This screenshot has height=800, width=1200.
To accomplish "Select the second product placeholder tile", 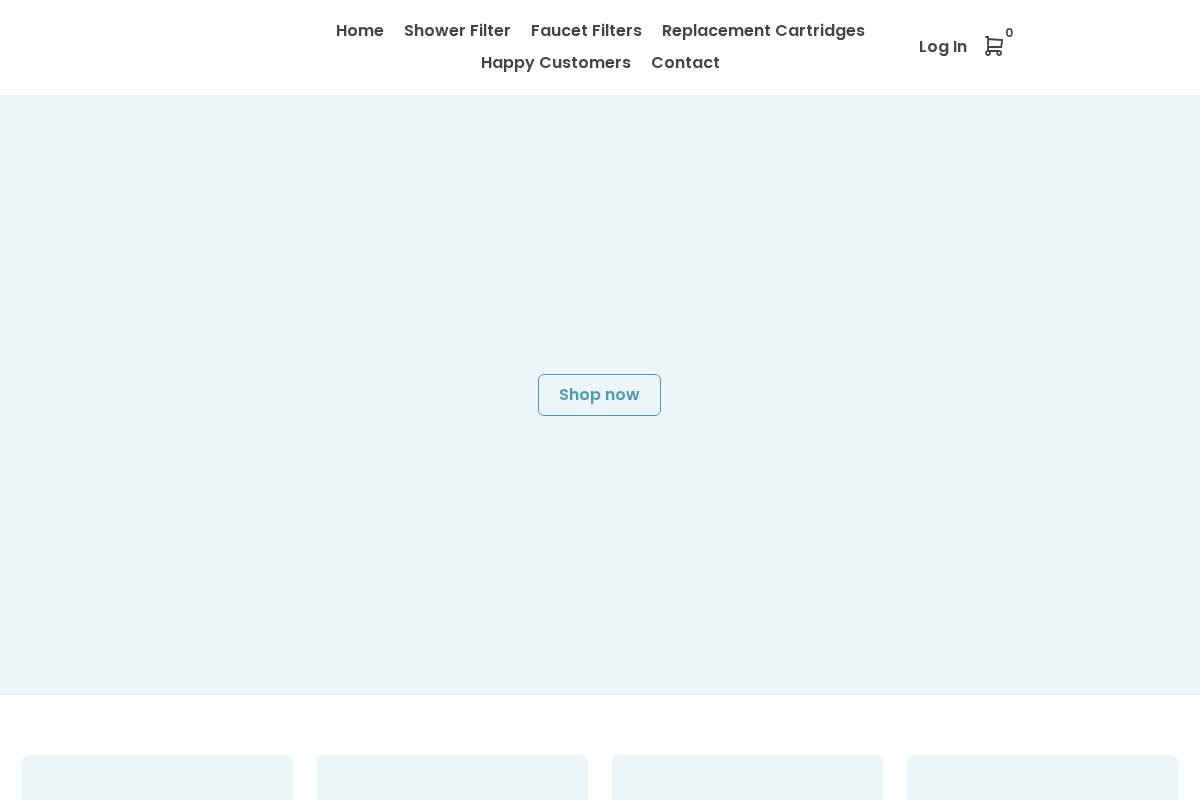I will [x=452, y=780].
